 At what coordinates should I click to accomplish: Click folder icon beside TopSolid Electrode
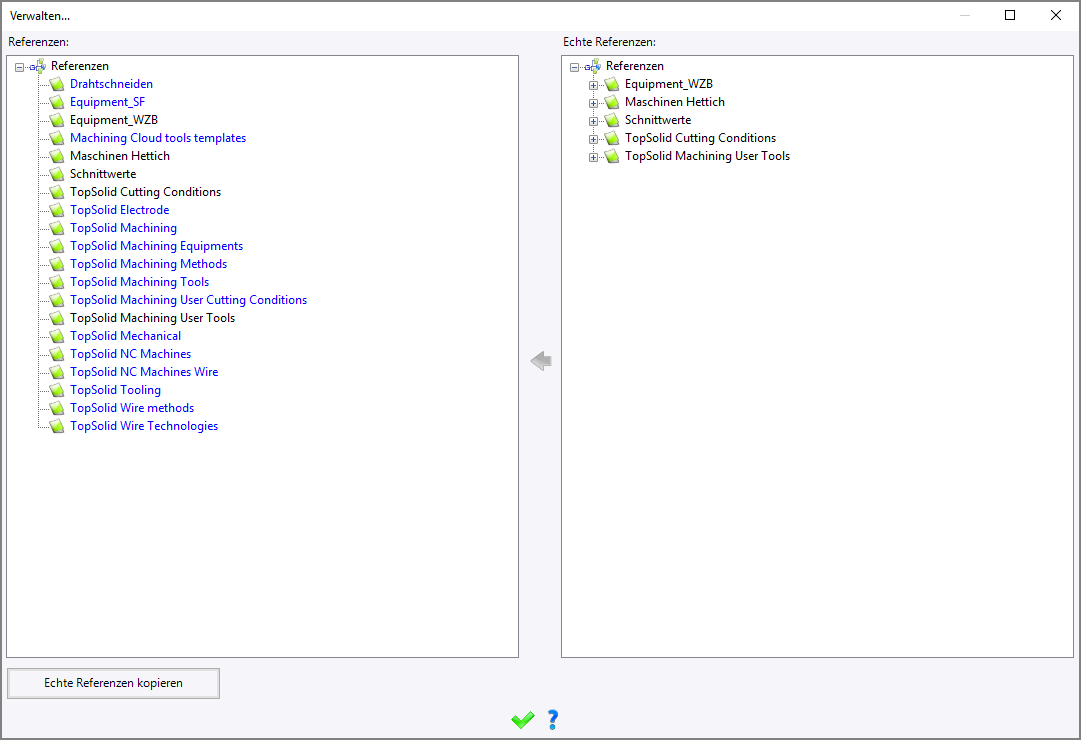pos(57,210)
